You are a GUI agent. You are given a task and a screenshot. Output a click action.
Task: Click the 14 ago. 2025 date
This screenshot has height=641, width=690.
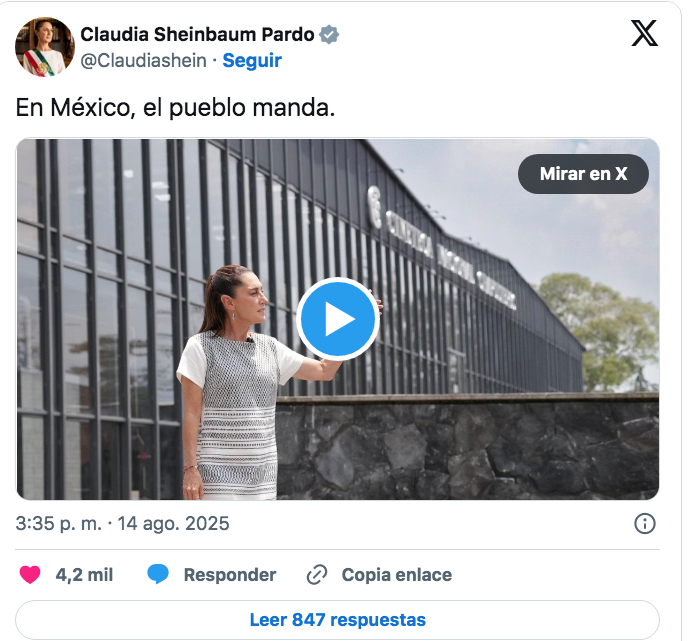(x=173, y=524)
